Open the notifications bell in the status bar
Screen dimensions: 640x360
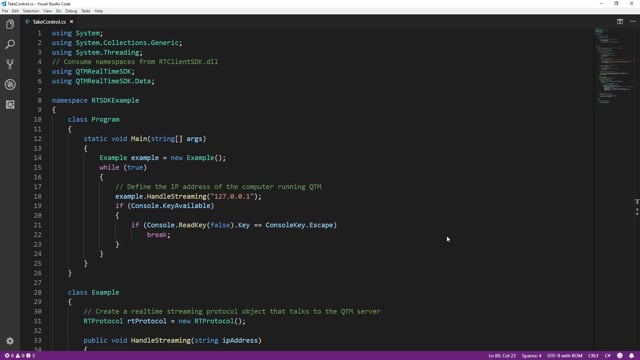tap(631, 356)
